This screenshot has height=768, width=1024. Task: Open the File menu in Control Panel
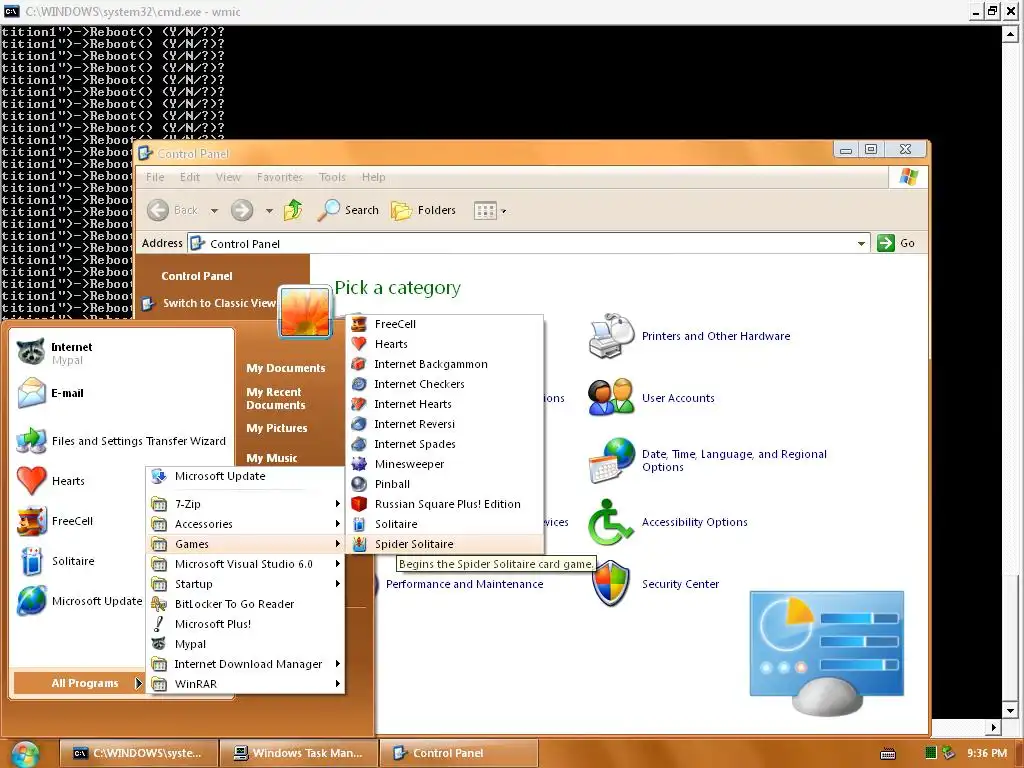(x=155, y=177)
